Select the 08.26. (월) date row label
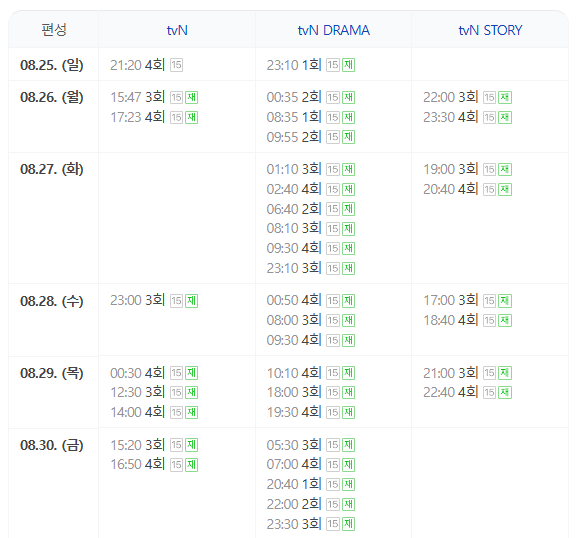The width and height of the screenshot is (576, 538). tap(52, 97)
